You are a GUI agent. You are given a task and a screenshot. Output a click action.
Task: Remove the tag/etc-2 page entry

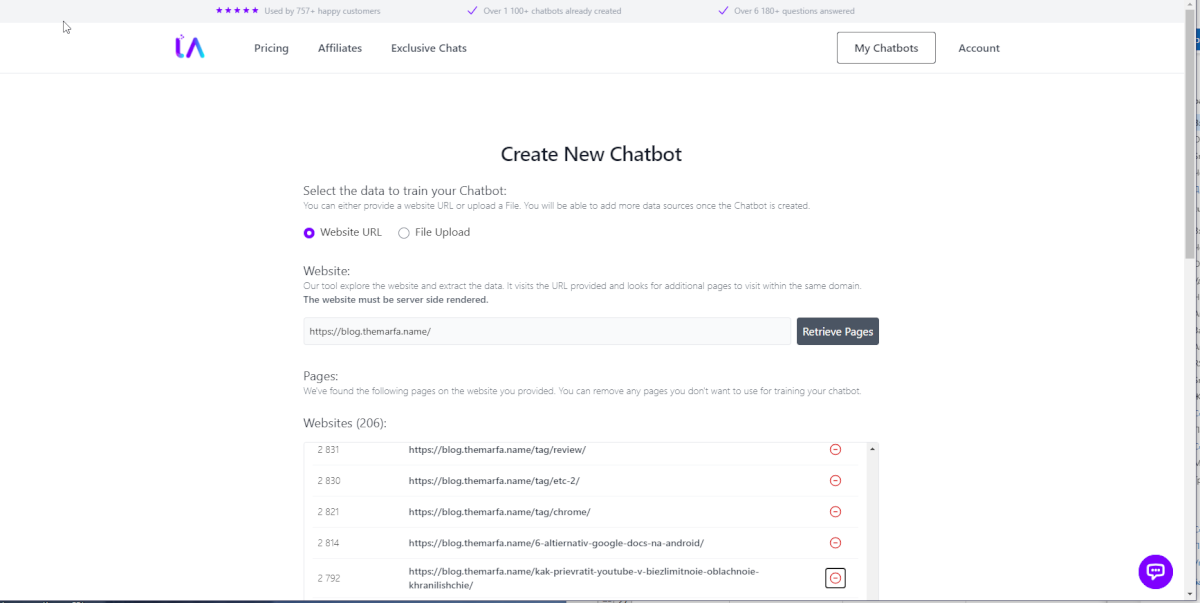(x=835, y=481)
